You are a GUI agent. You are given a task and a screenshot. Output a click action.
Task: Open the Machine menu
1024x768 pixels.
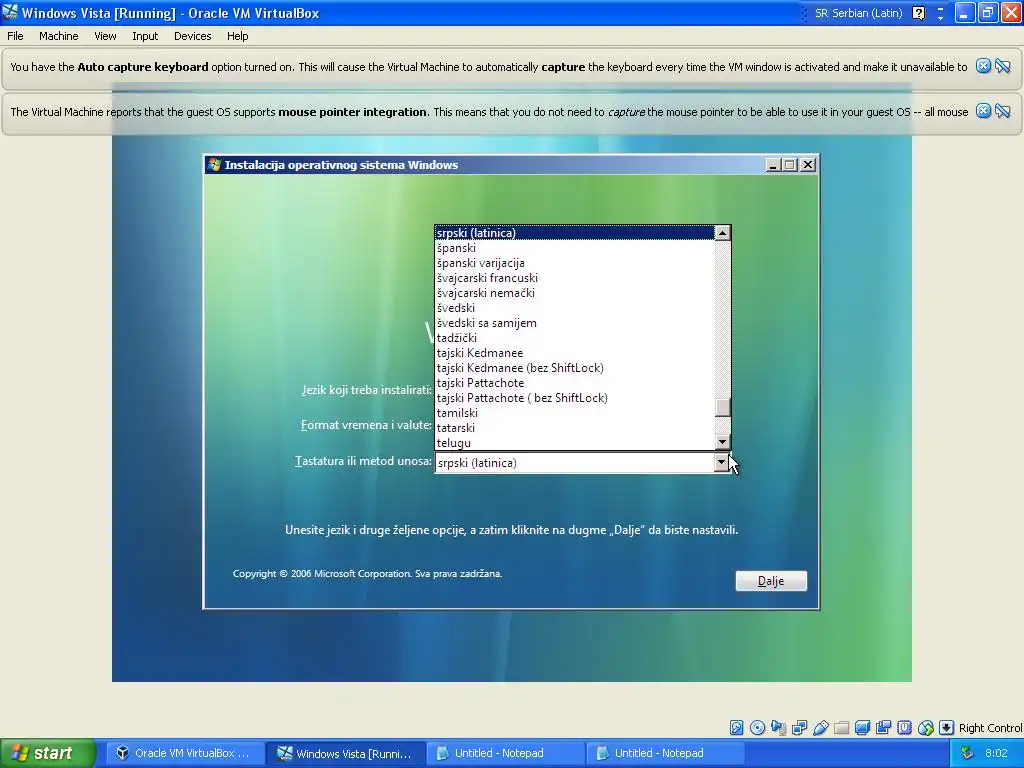tap(59, 36)
